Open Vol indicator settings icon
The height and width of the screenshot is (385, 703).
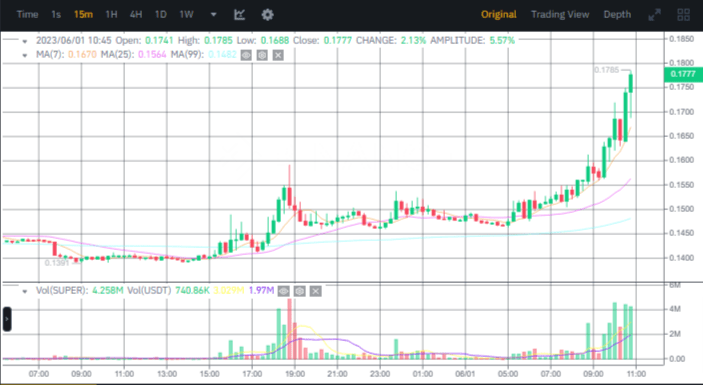pos(299,291)
